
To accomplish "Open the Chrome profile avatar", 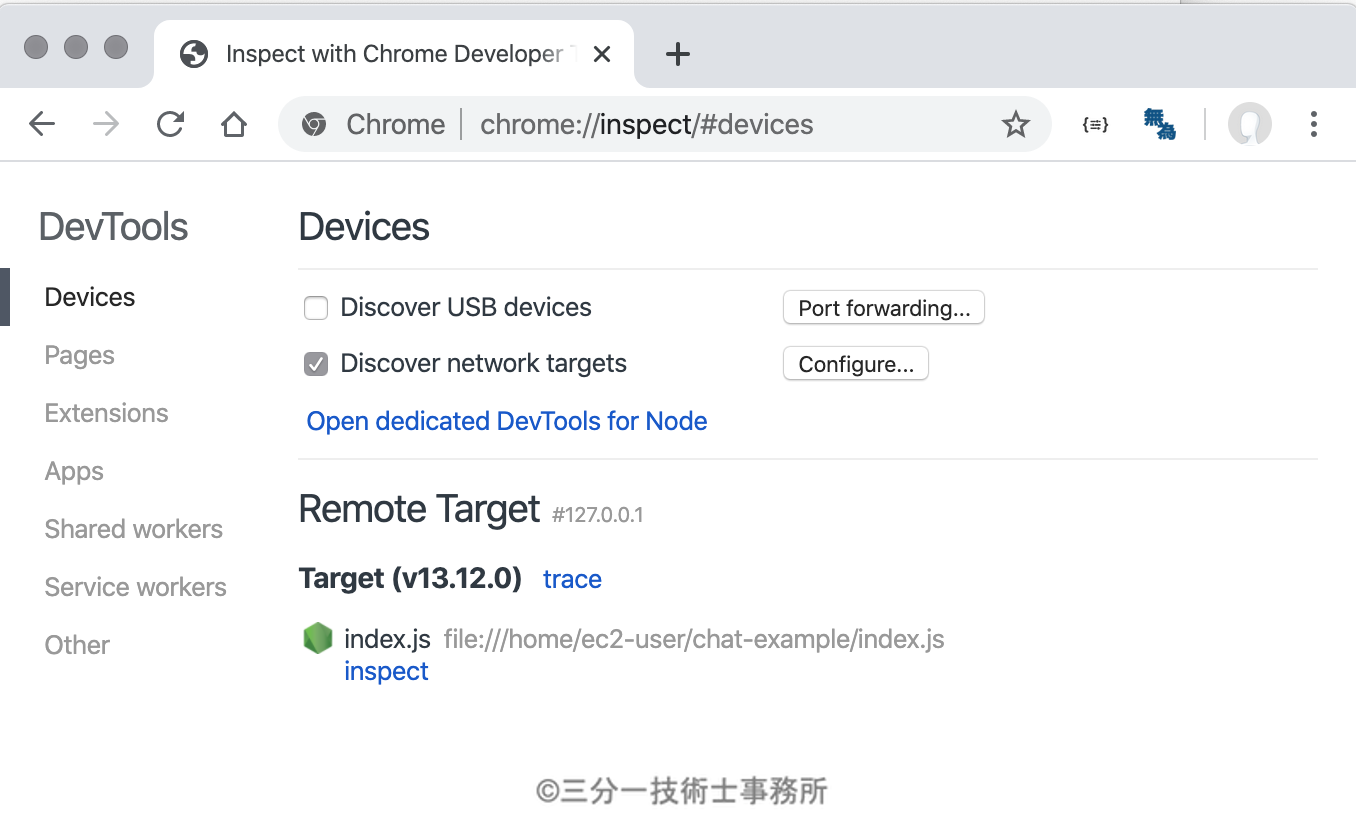I will (1250, 124).
